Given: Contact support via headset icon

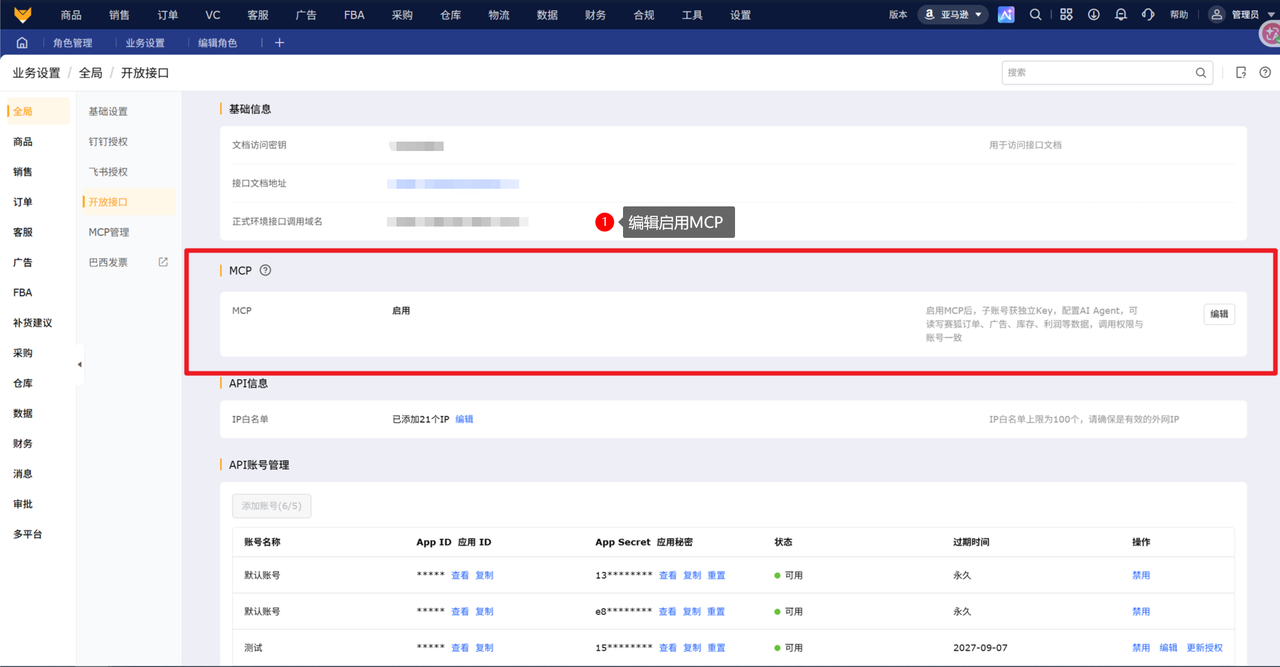Looking at the screenshot, I should coord(1148,14).
